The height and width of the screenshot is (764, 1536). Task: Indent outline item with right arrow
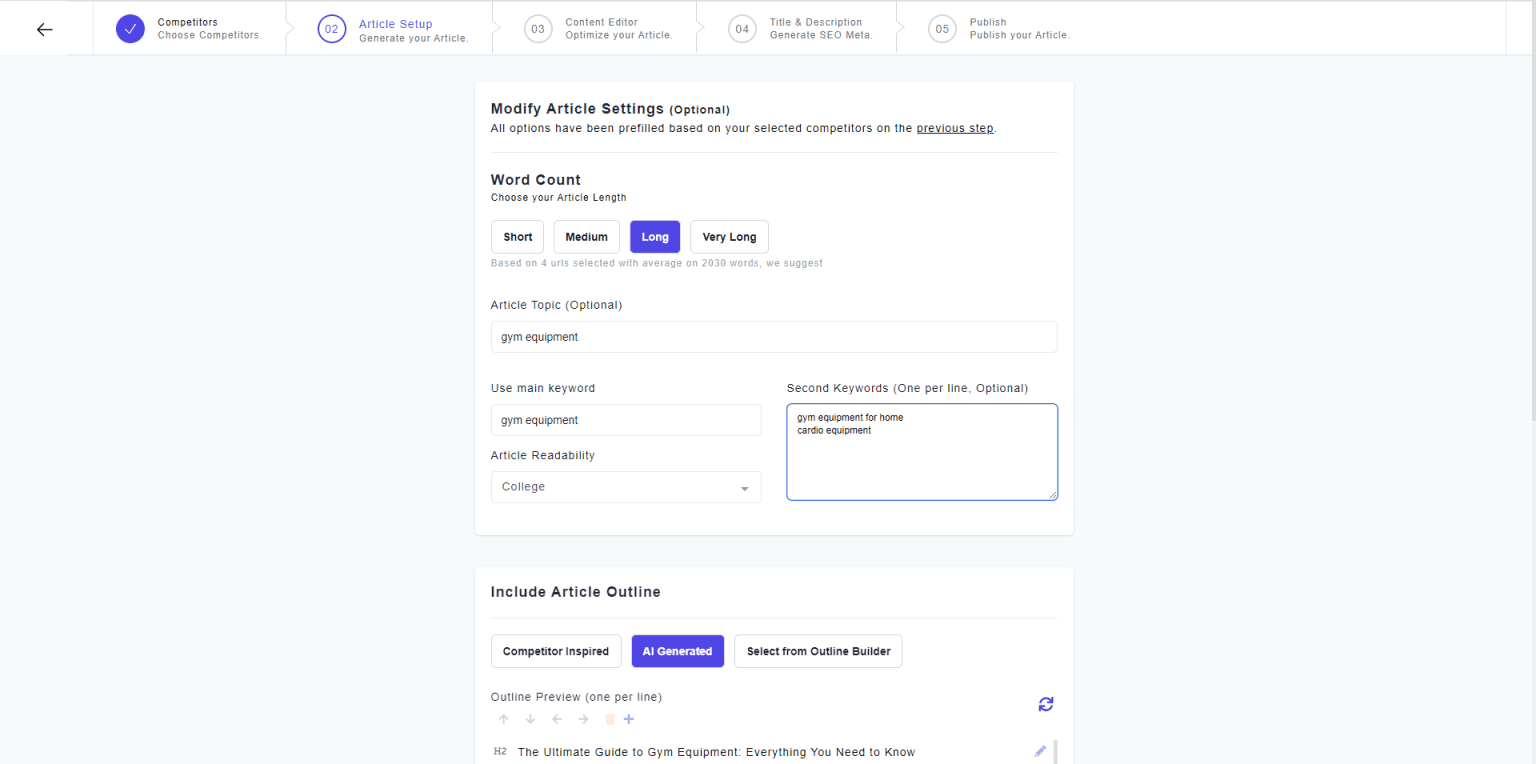(x=583, y=719)
